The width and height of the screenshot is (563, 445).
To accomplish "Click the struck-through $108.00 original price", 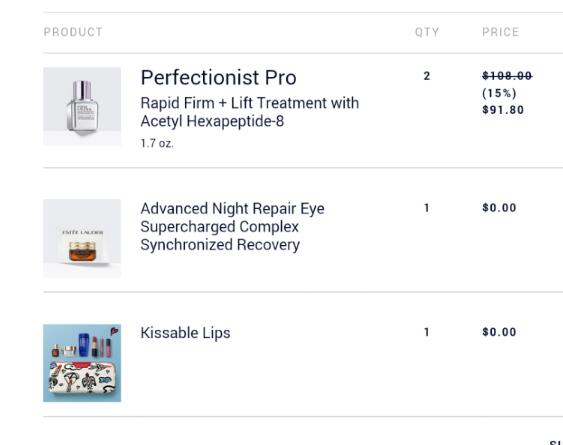I will pyautogui.click(x=507, y=76).
